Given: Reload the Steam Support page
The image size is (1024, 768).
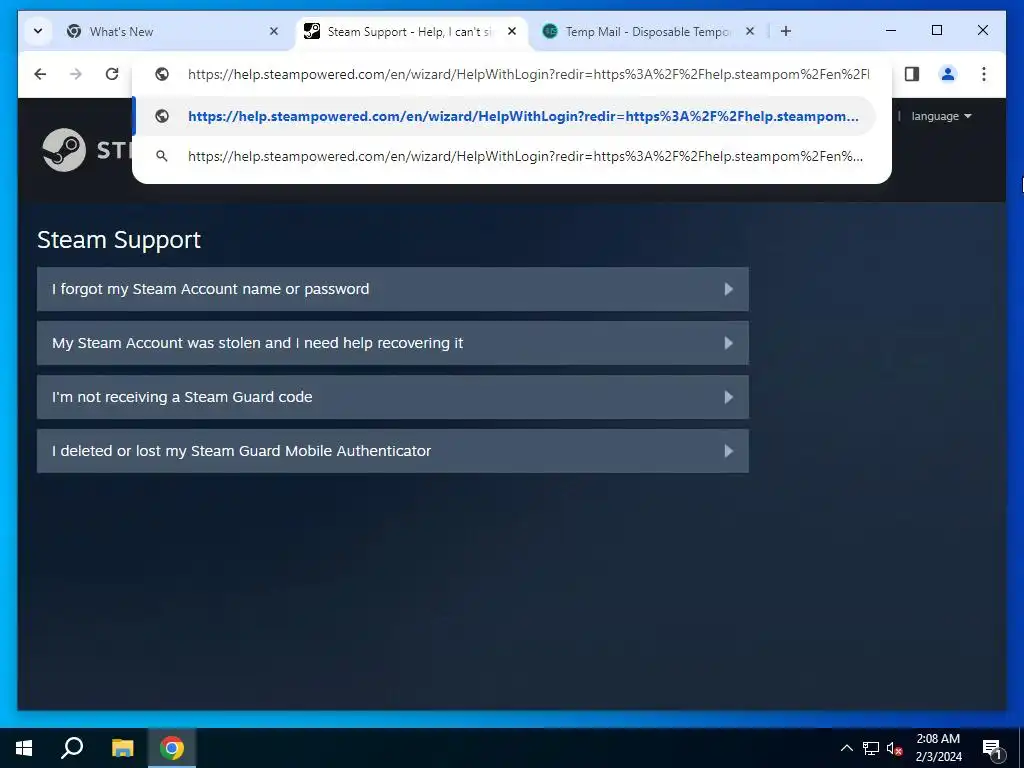Looking at the screenshot, I should pos(112,74).
